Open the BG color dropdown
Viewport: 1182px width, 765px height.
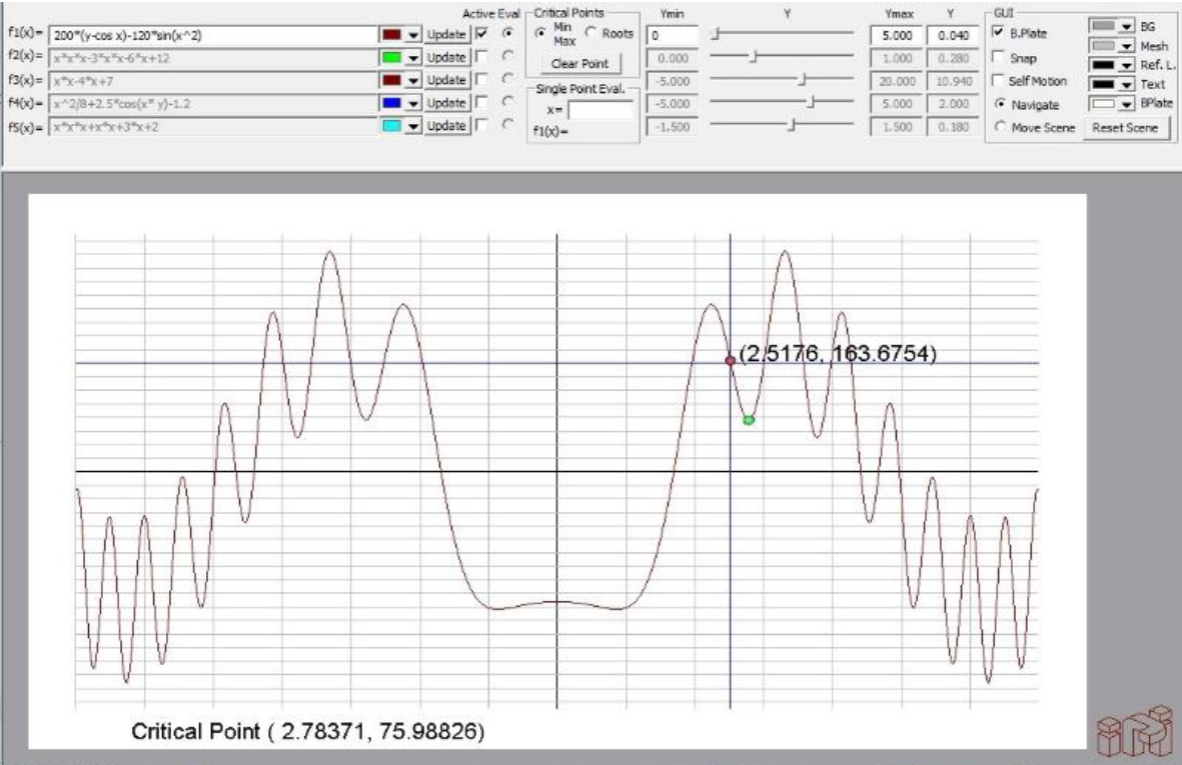coord(1127,27)
